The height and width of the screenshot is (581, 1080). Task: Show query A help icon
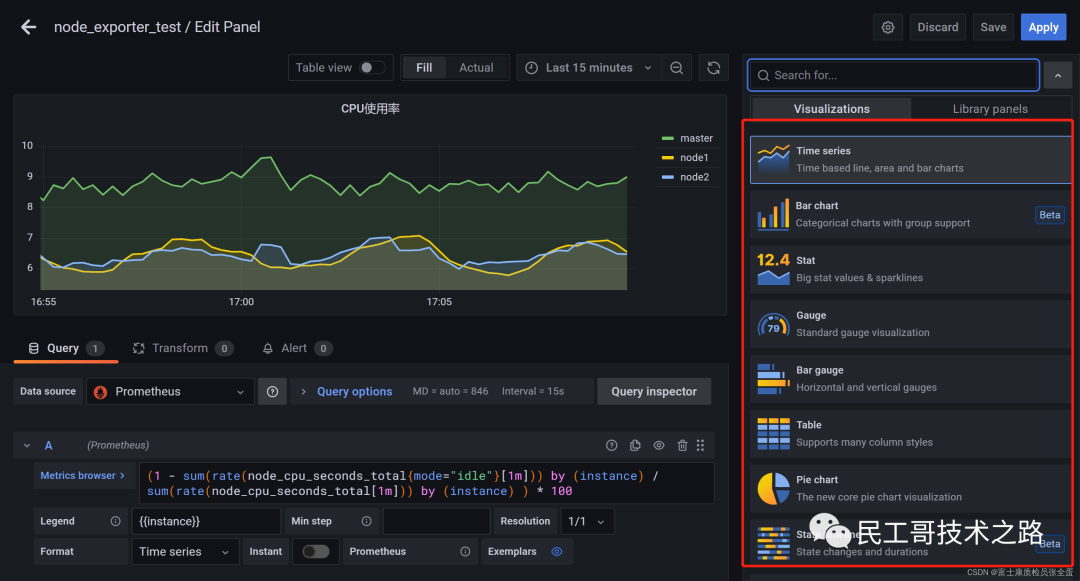click(x=612, y=445)
